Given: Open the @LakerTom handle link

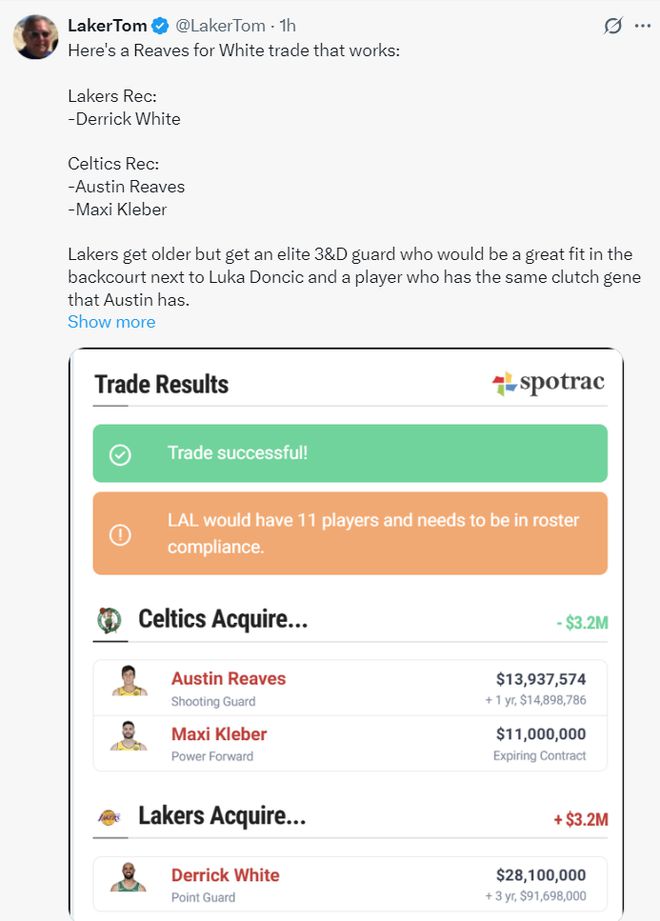Looking at the screenshot, I should (x=221, y=26).
